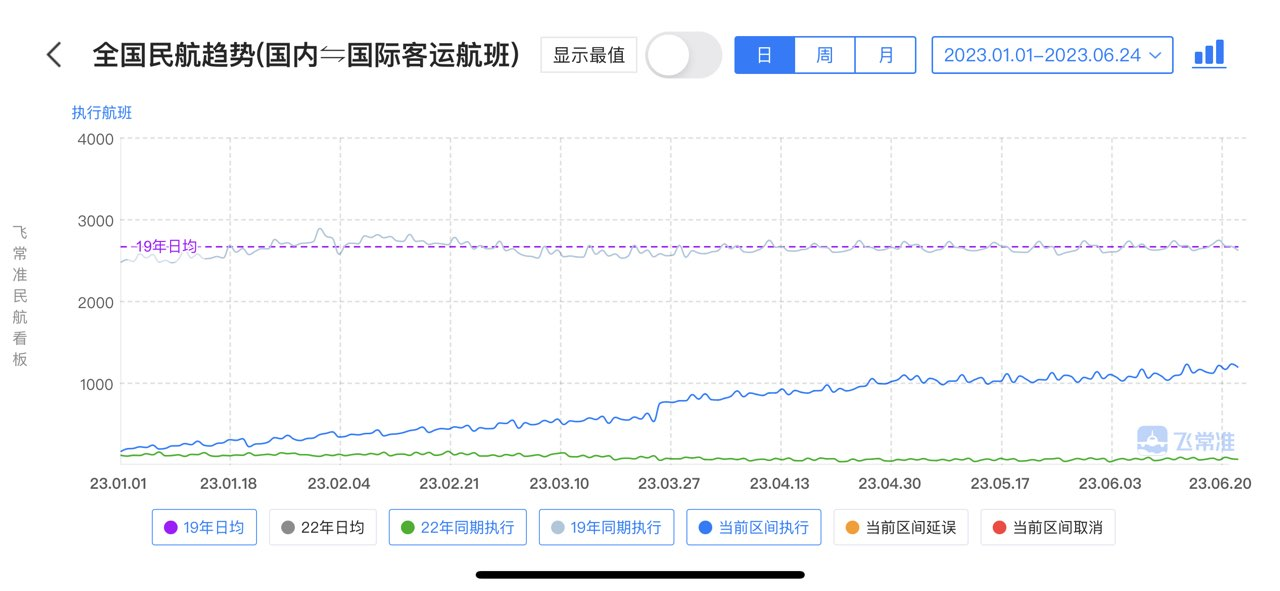Click the 22年日均 legend button
The image size is (1280, 591).
pyautogui.click(x=323, y=527)
